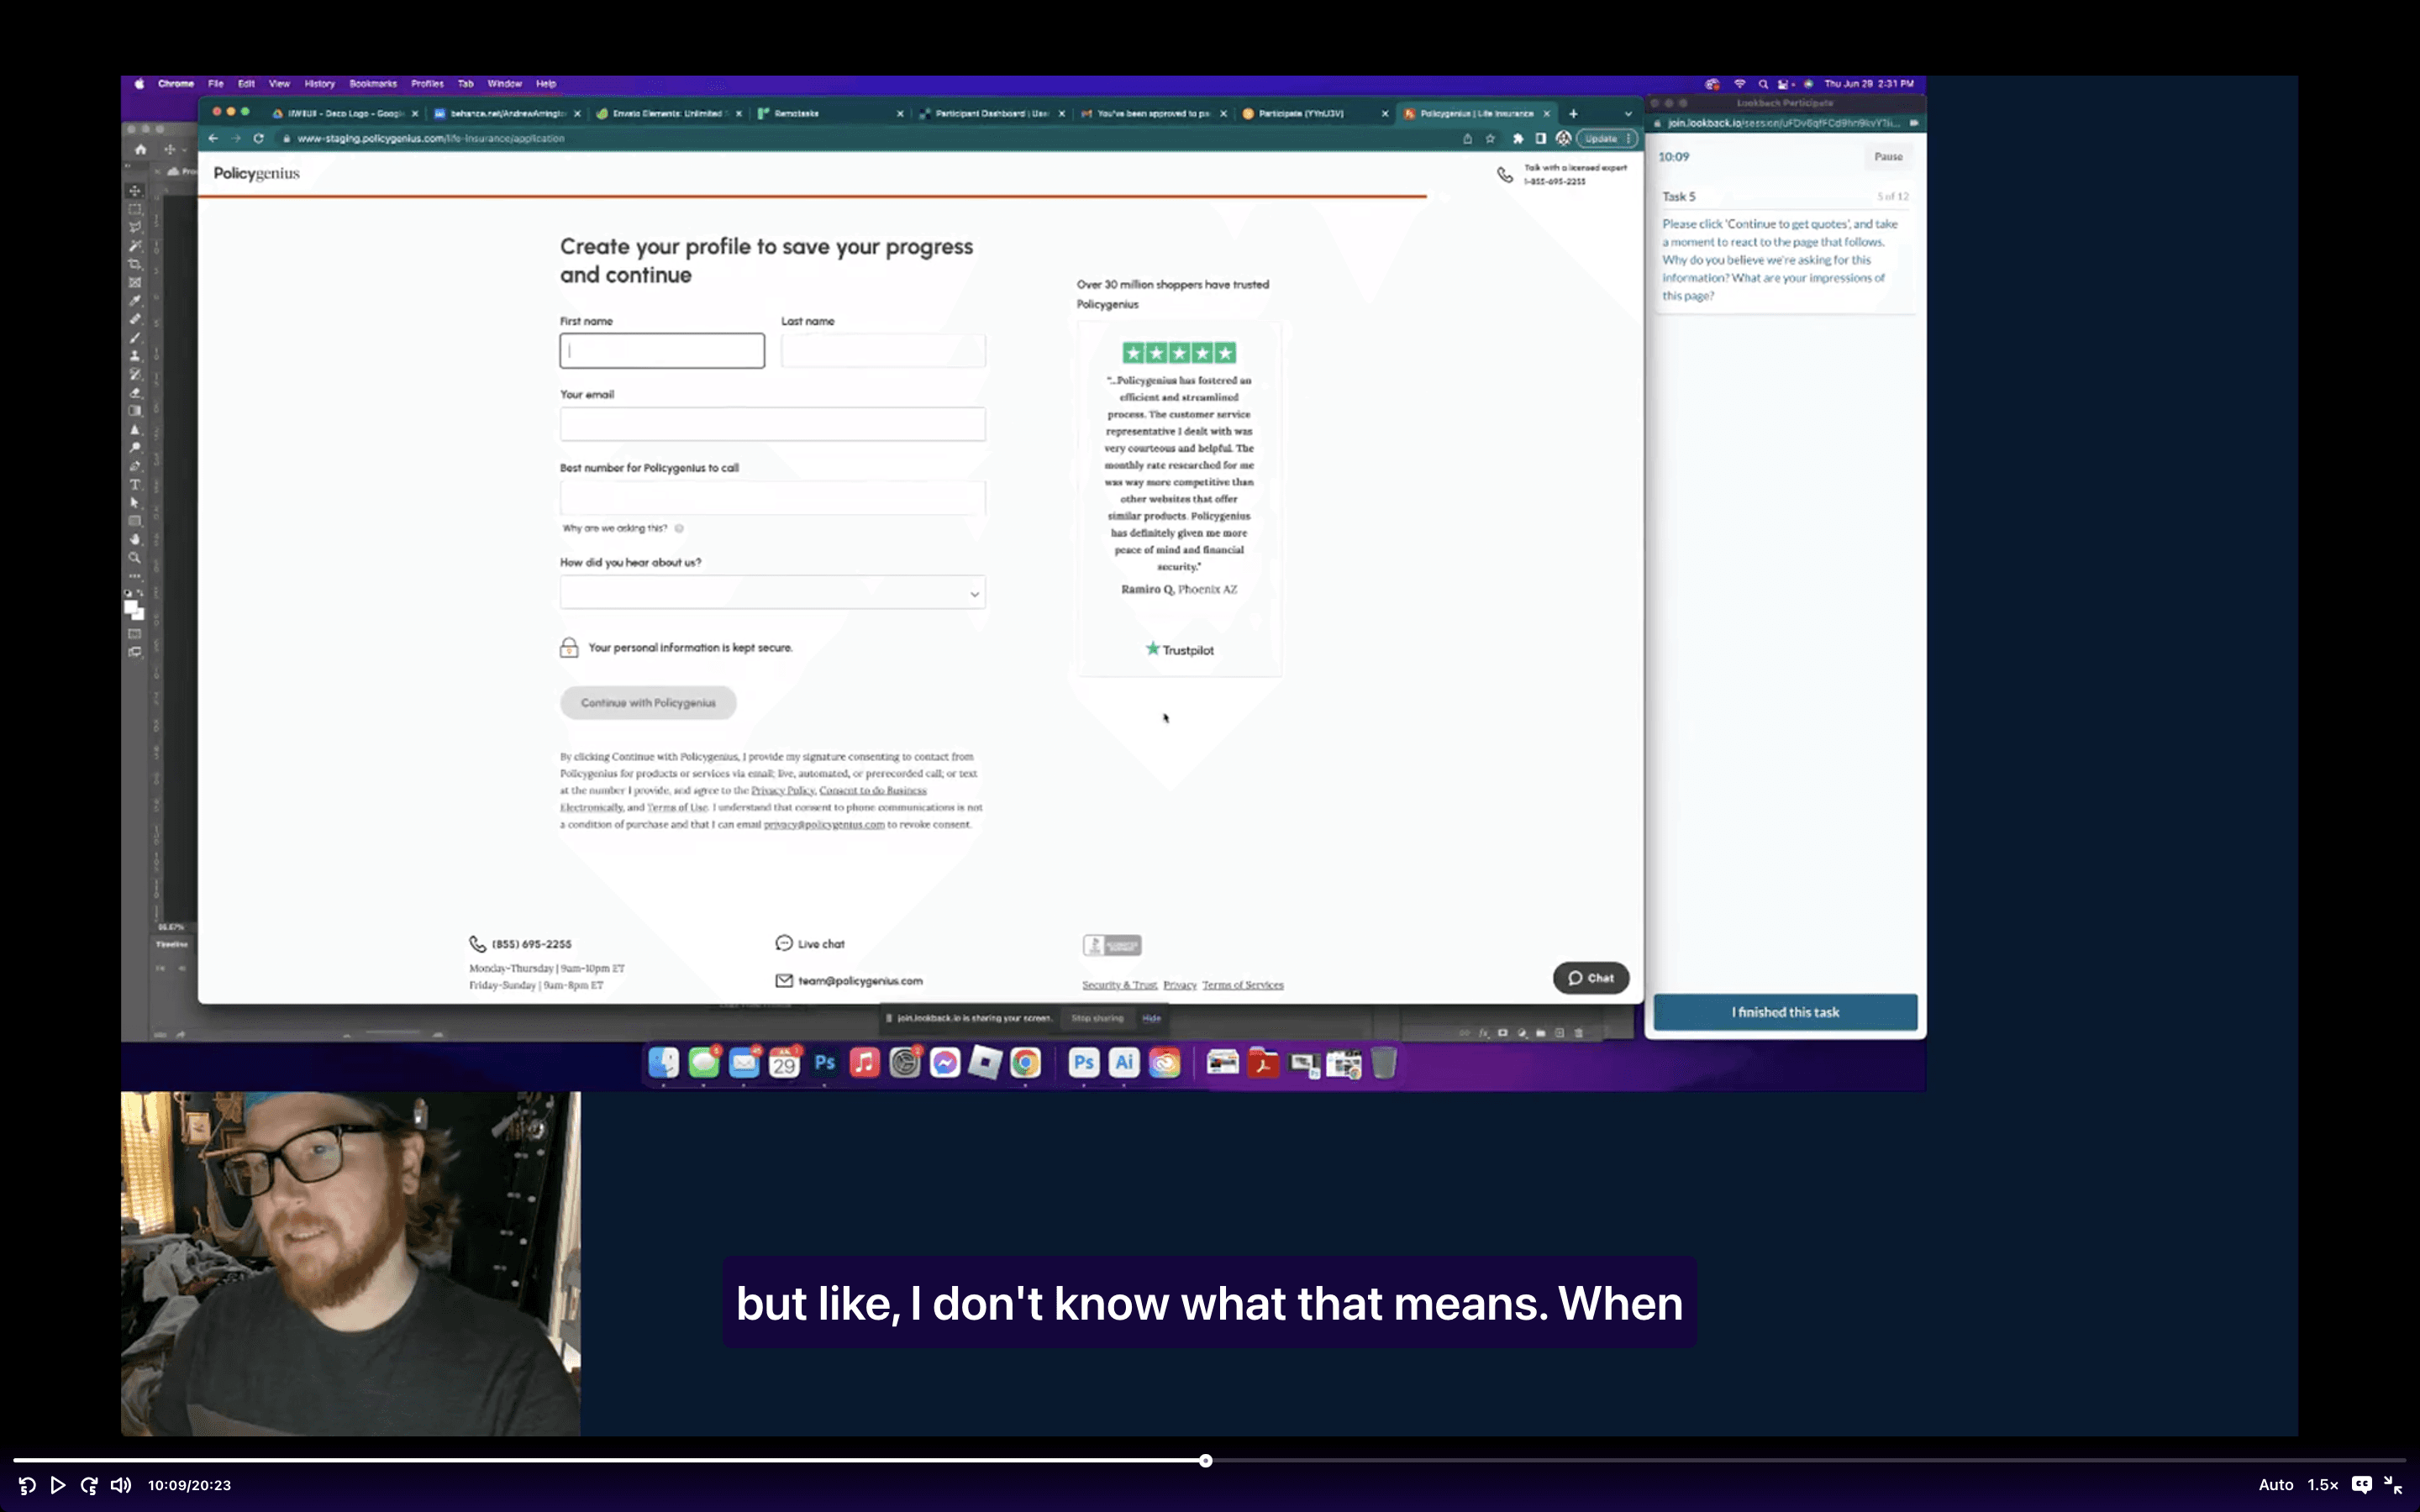Open the Privacy Policy link
The width and height of the screenshot is (2420, 1512).
(x=783, y=790)
